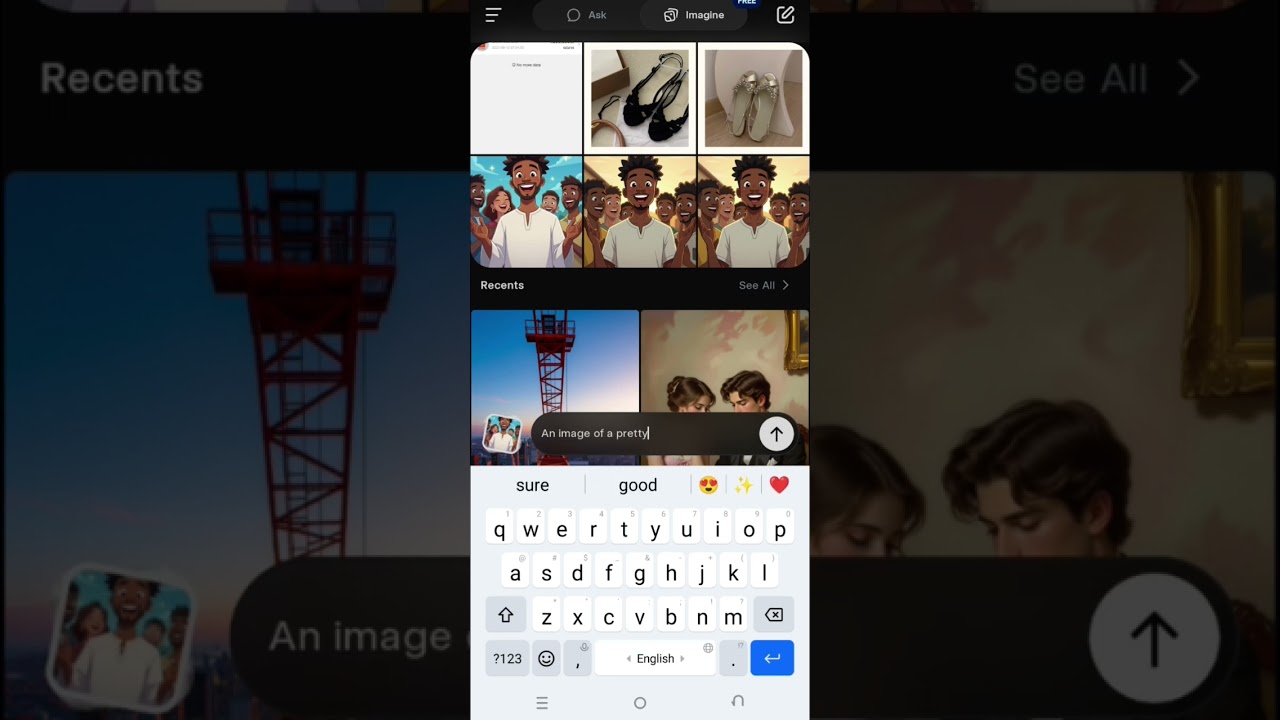The height and width of the screenshot is (720, 1280).
Task: Open cartoon man with blue sky image
Action: (x=526, y=211)
